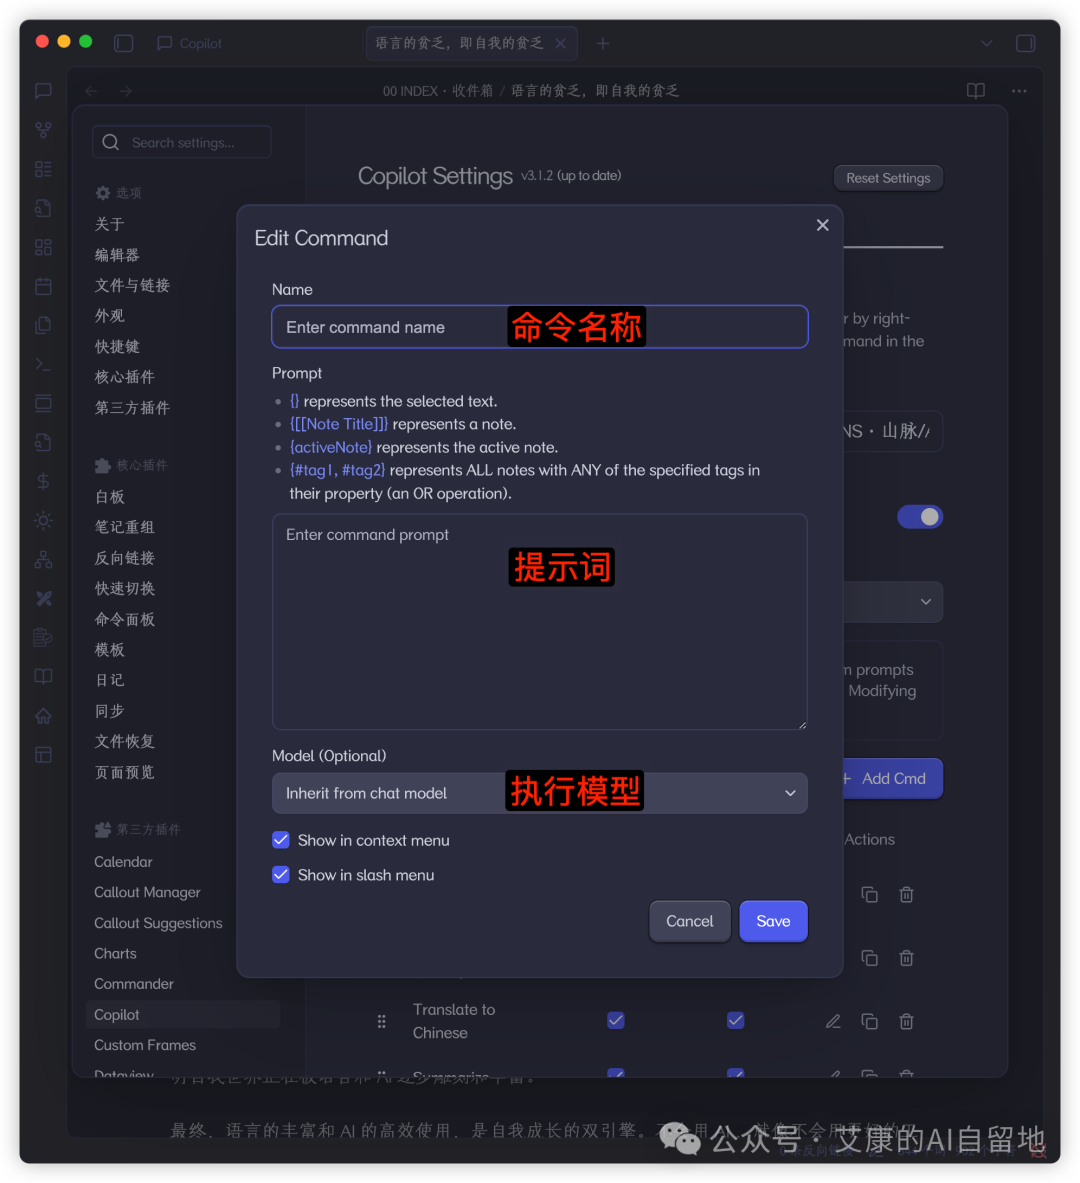Open Callout Manager plugin settings
Viewport: 1080px width, 1183px height.
coord(147,893)
